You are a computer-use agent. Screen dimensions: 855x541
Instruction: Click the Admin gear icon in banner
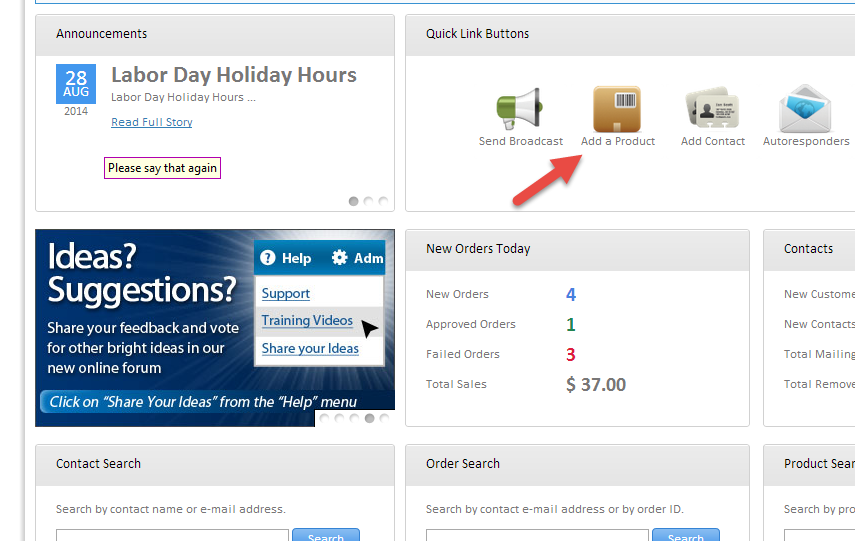pos(340,258)
